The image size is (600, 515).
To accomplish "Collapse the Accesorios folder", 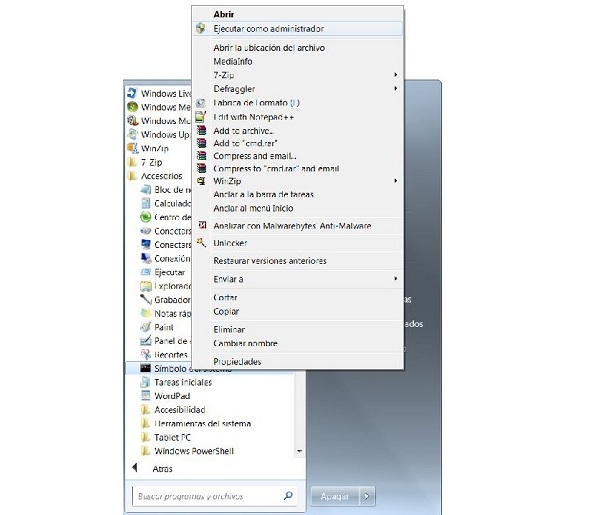I will (x=155, y=176).
